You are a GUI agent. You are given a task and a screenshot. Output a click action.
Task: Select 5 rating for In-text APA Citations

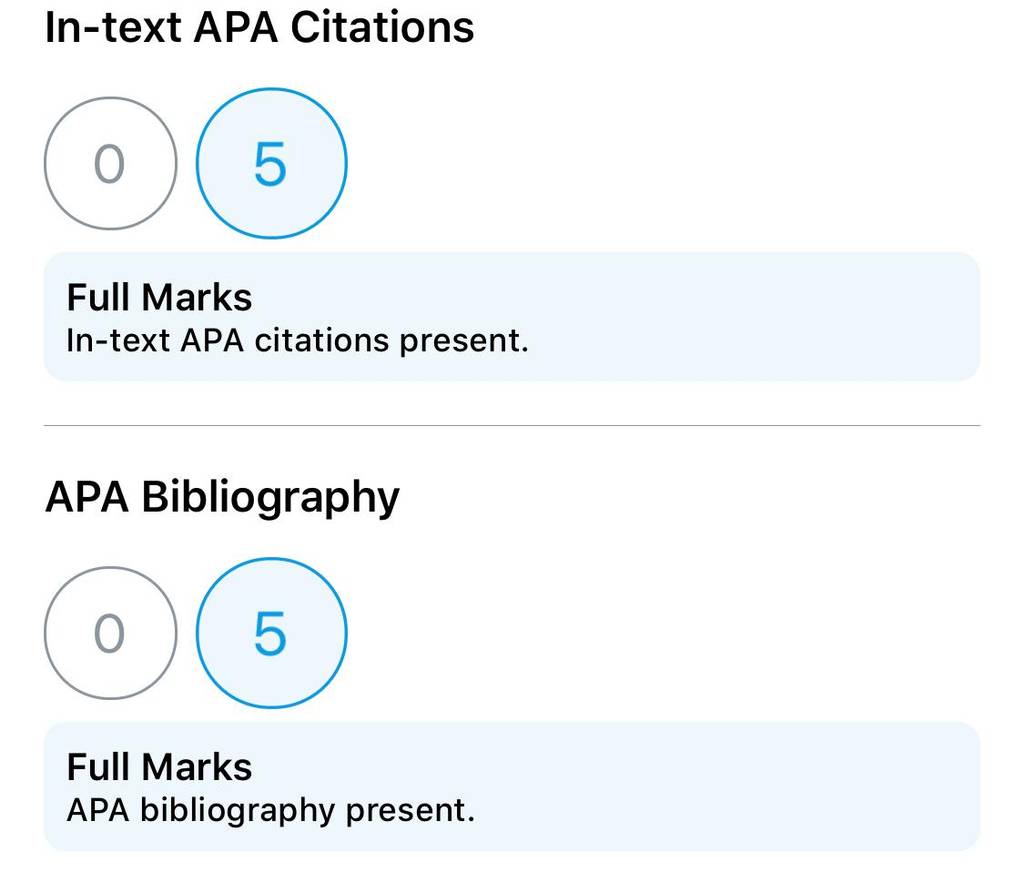point(271,163)
